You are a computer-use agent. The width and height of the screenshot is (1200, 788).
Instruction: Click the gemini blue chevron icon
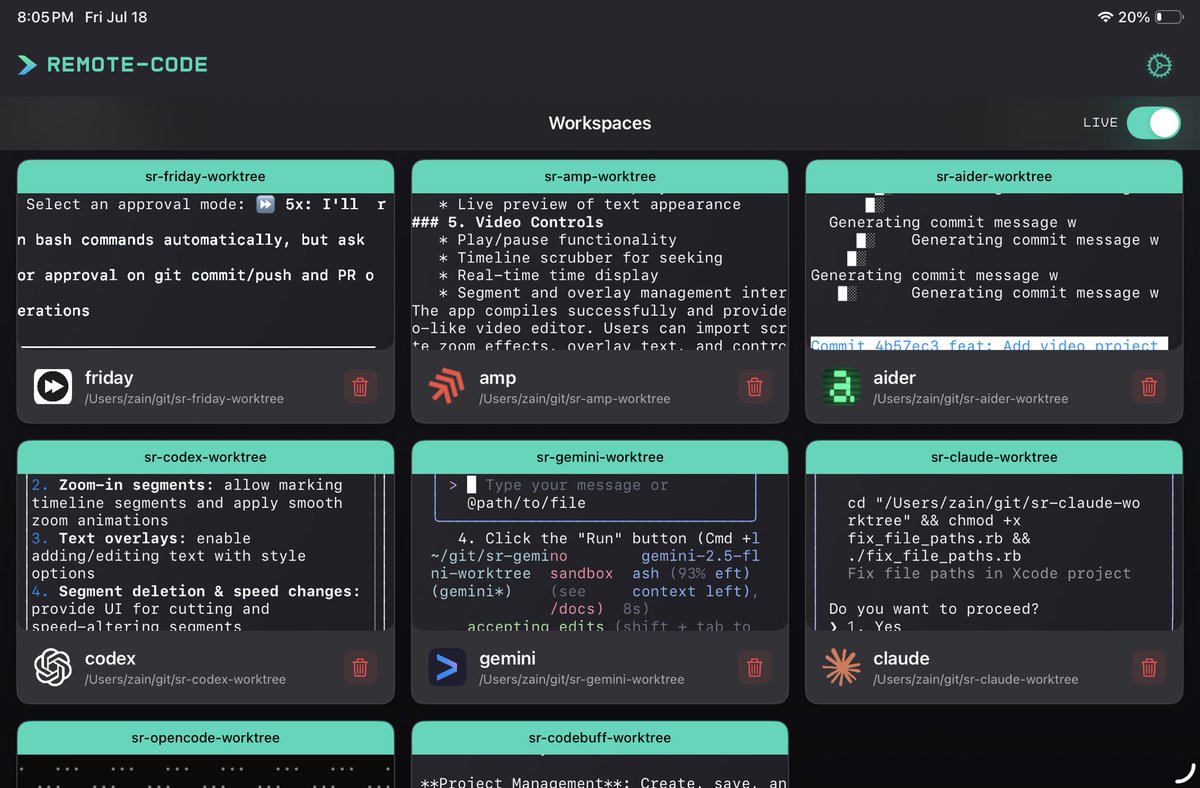447,667
